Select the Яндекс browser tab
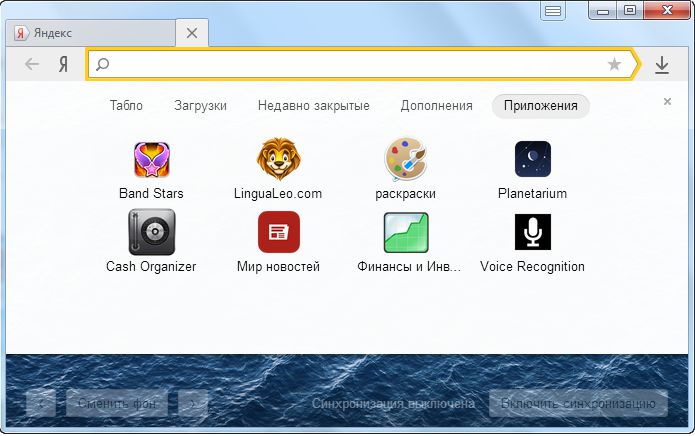This screenshot has width=695, height=436. 91,33
